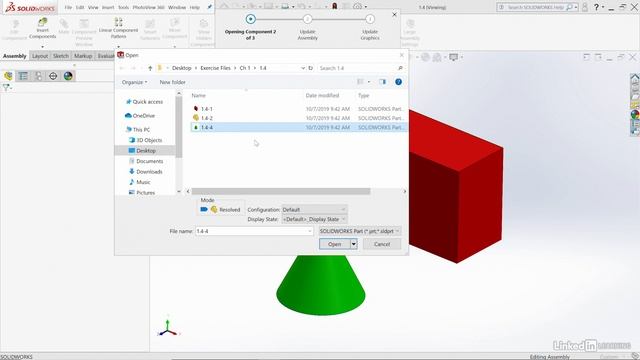The height and width of the screenshot is (360, 640).
Task: Select OneDrive in the navigation pane
Action: pos(140,116)
